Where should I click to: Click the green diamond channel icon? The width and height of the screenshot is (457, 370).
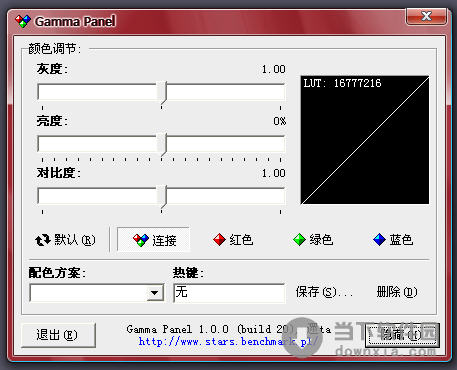point(299,240)
